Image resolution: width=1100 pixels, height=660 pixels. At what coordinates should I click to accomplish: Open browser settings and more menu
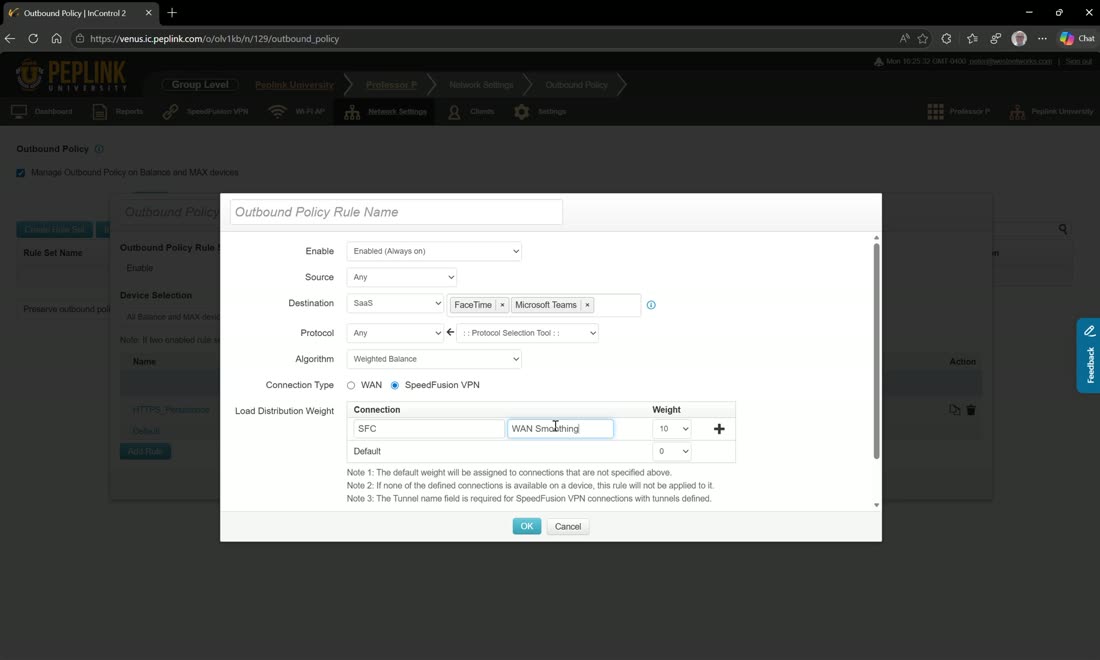click(1042, 39)
